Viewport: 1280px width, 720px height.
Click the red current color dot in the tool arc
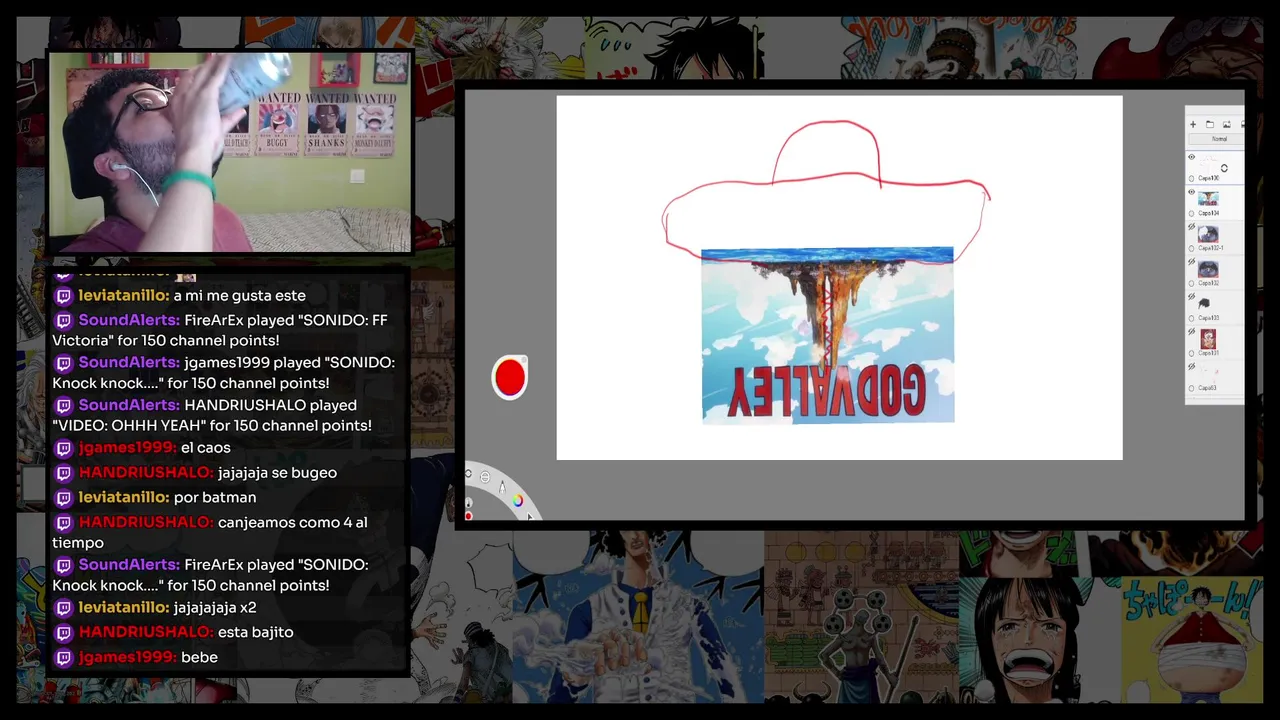pyautogui.click(x=468, y=516)
